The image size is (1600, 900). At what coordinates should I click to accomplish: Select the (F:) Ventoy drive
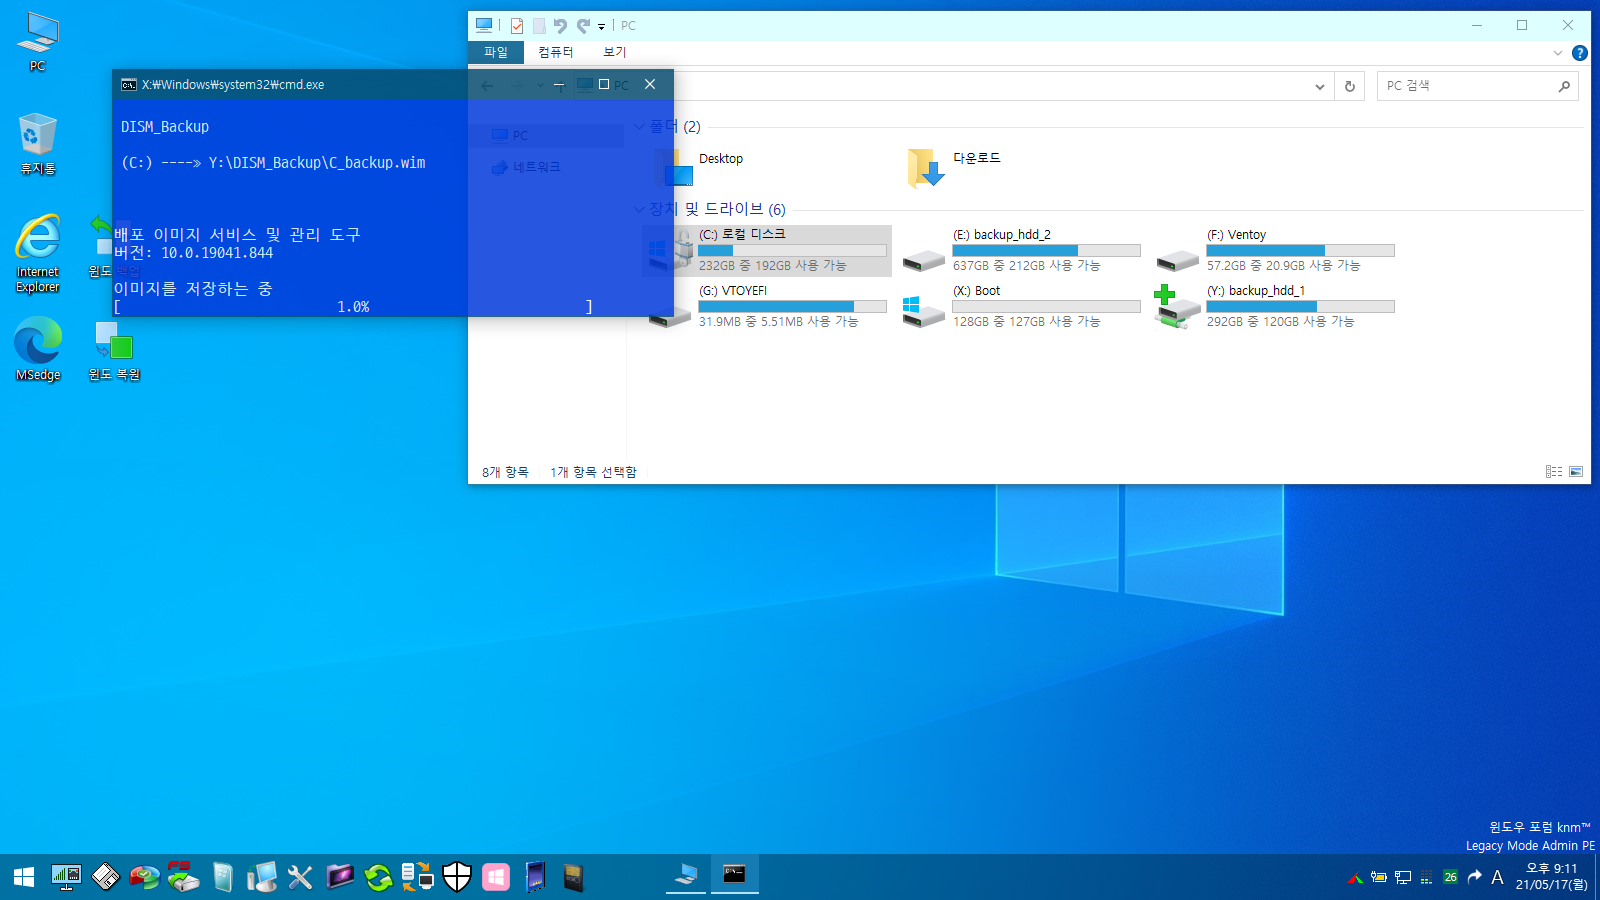coord(1275,251)
